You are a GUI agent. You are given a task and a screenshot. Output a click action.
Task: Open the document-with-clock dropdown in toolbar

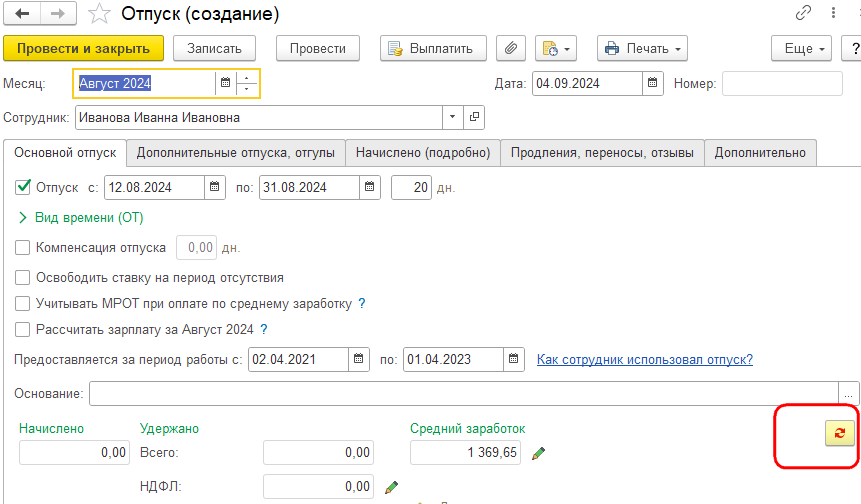556,48
